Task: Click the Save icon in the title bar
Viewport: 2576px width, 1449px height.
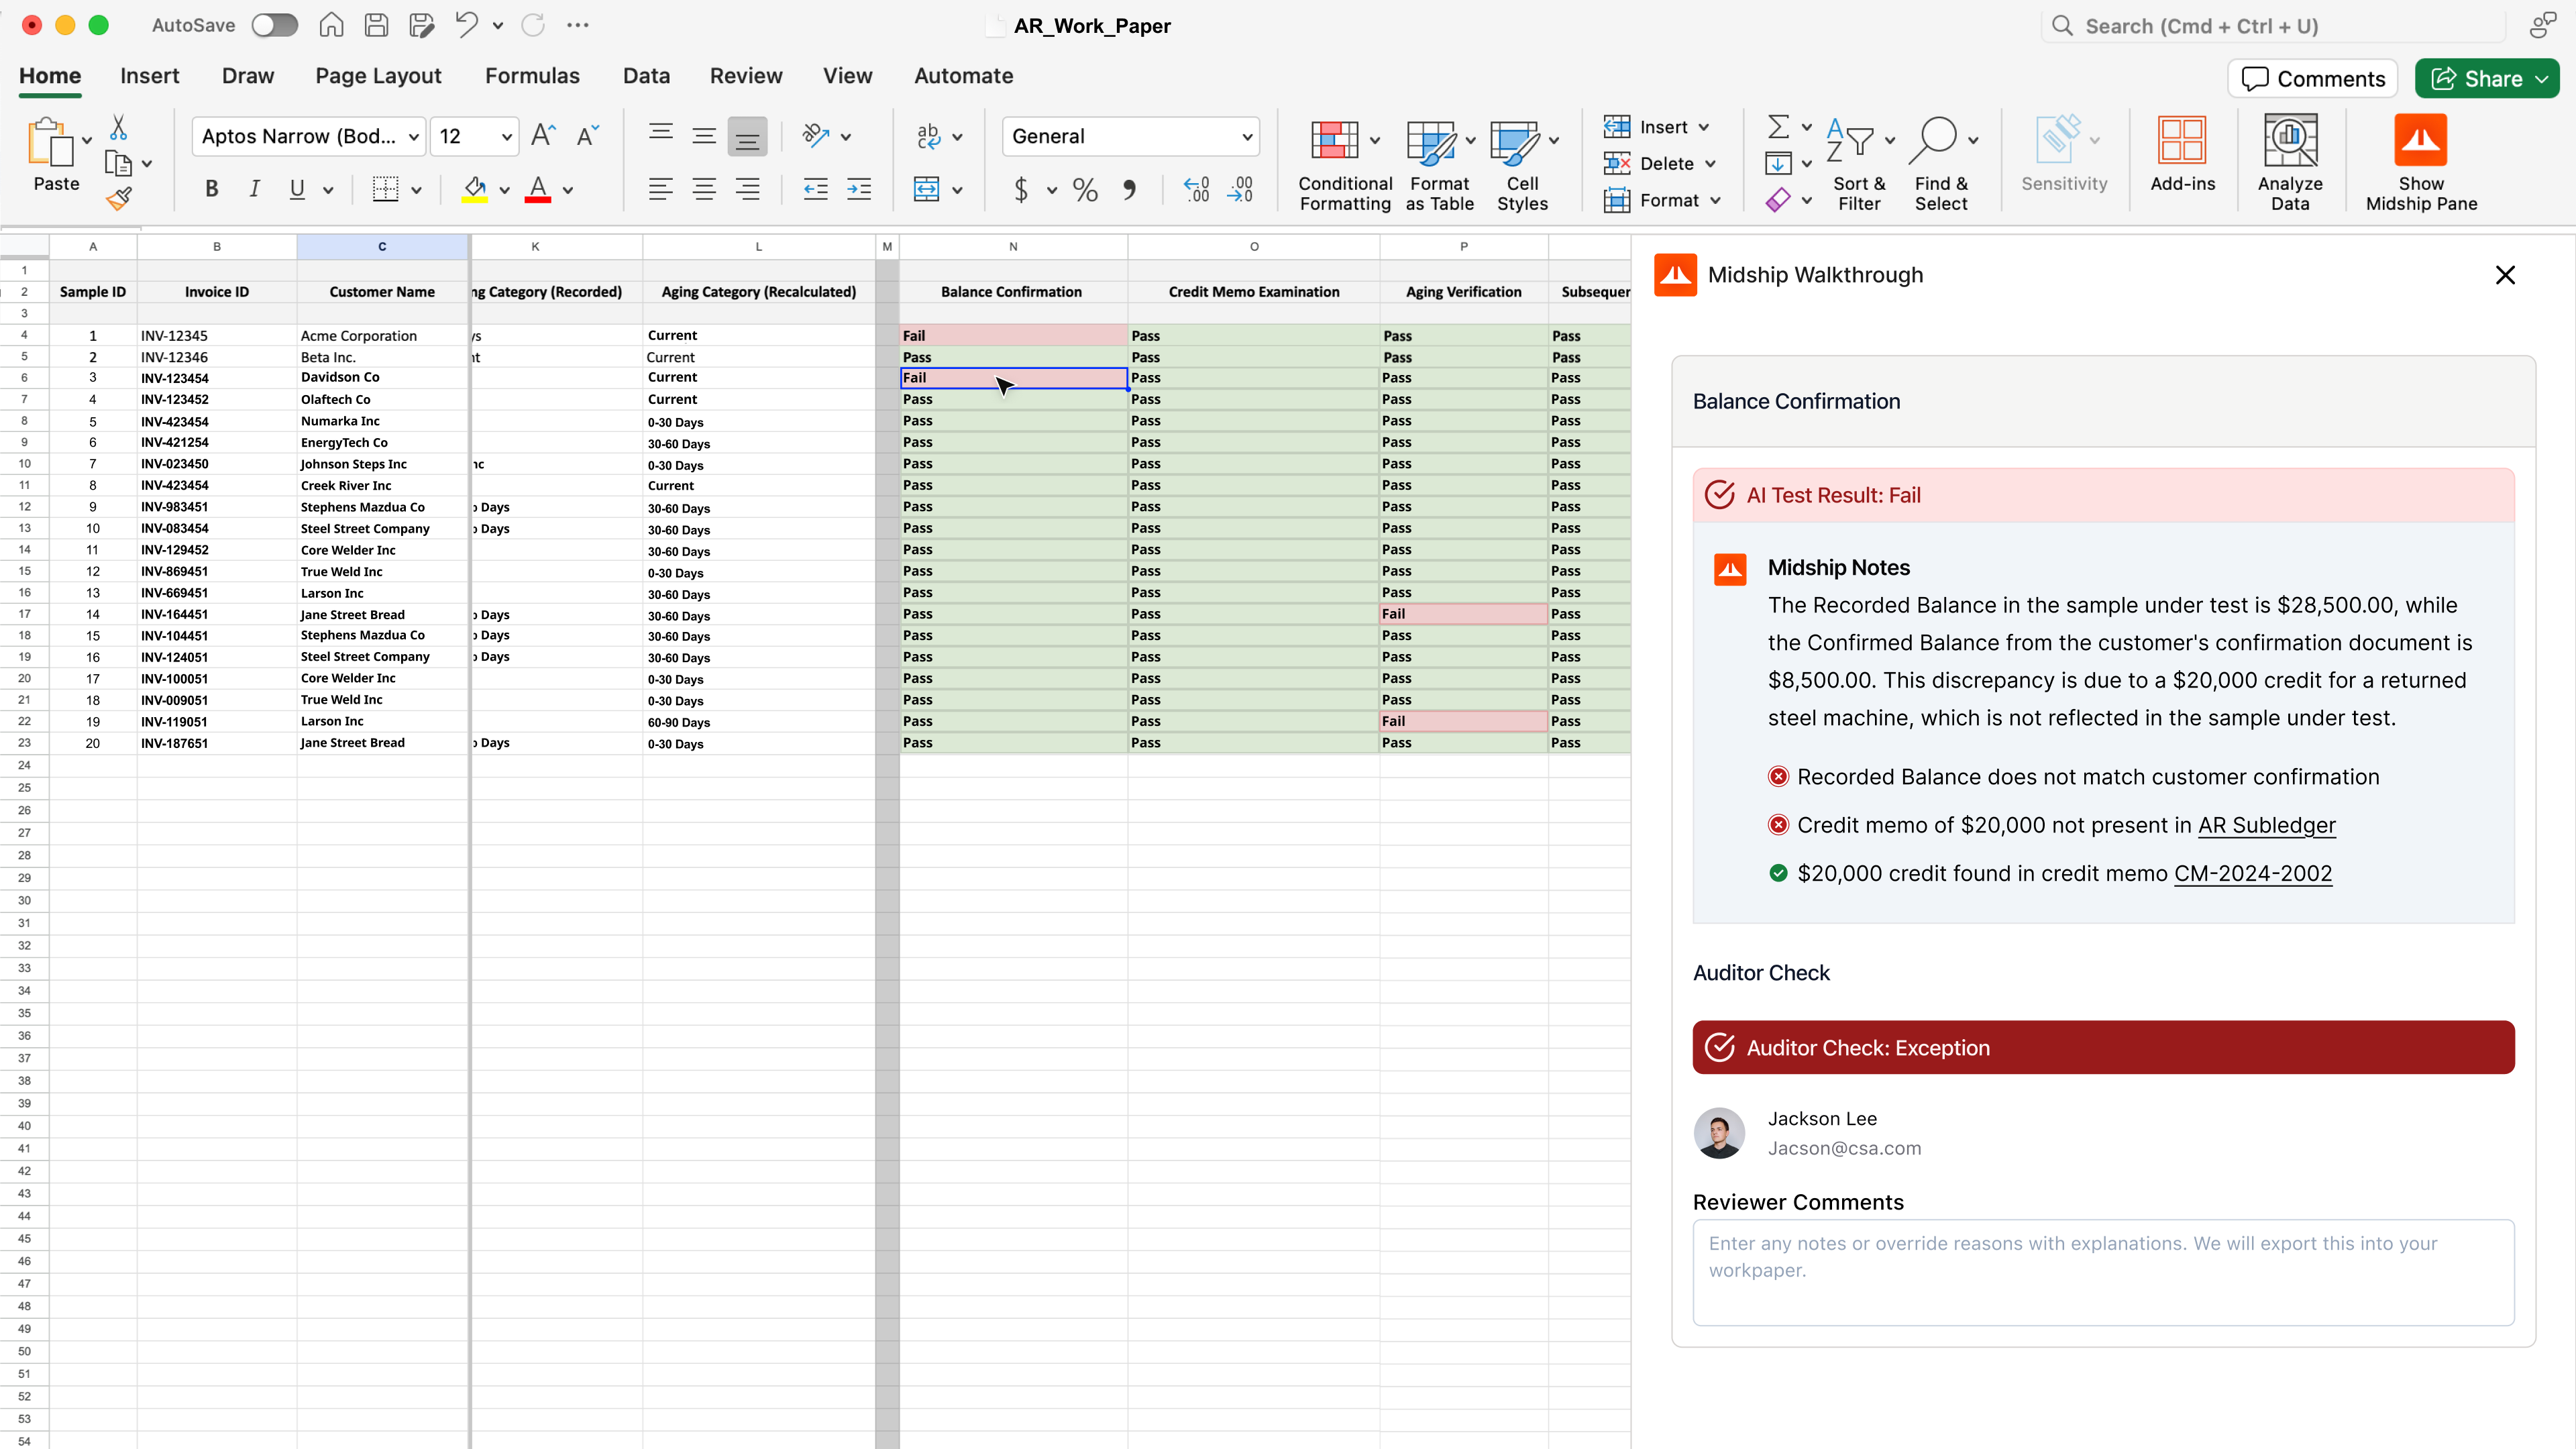Action: click(377, 25)
